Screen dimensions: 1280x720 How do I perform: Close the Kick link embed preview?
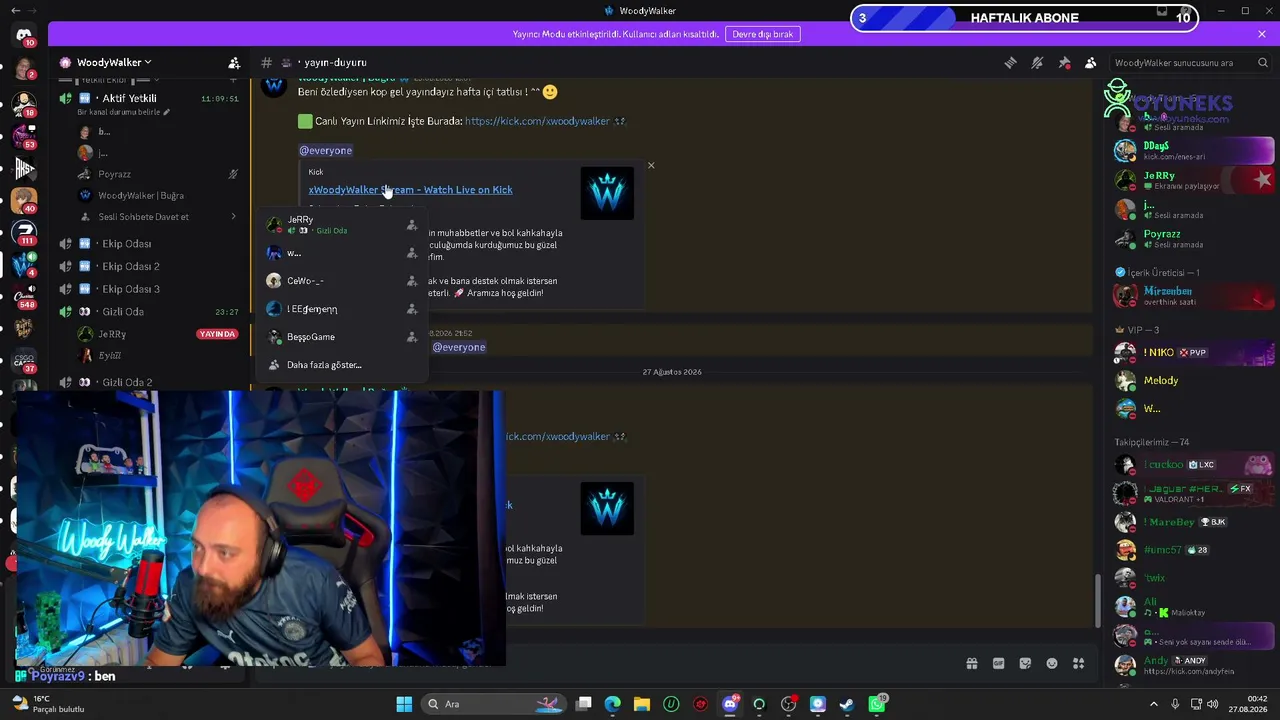(651, 165)
